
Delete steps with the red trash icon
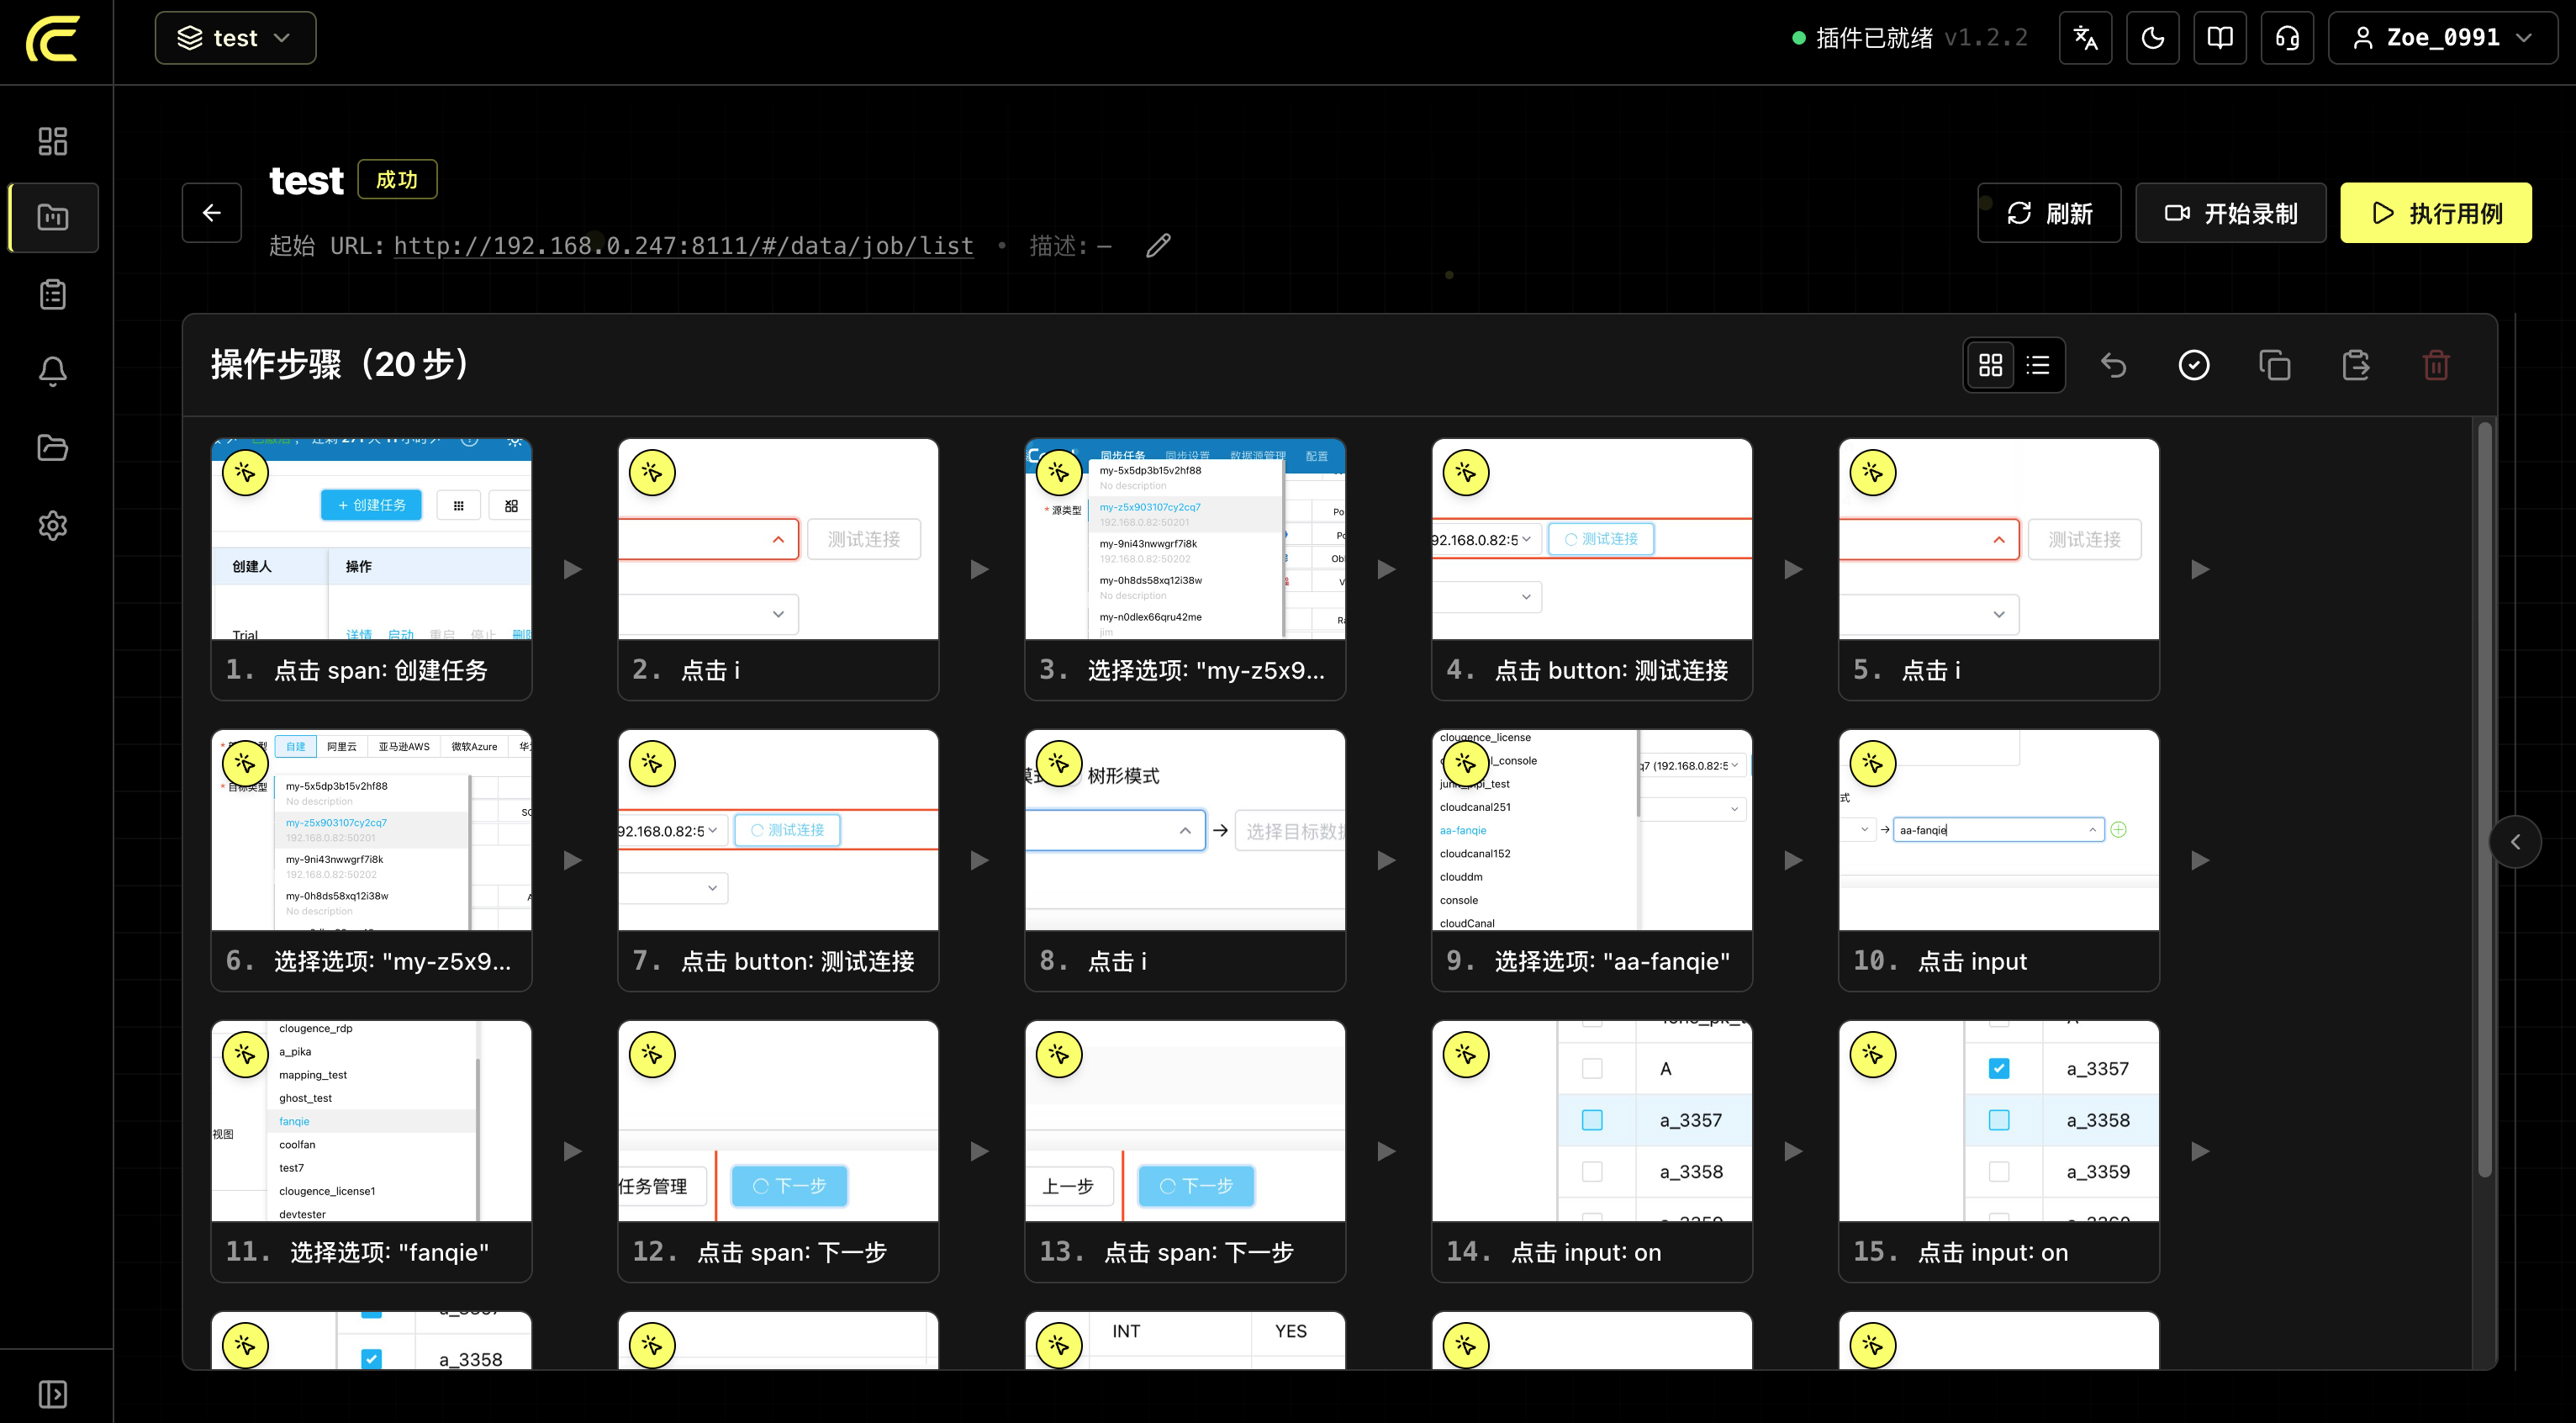click(2436, 365)
